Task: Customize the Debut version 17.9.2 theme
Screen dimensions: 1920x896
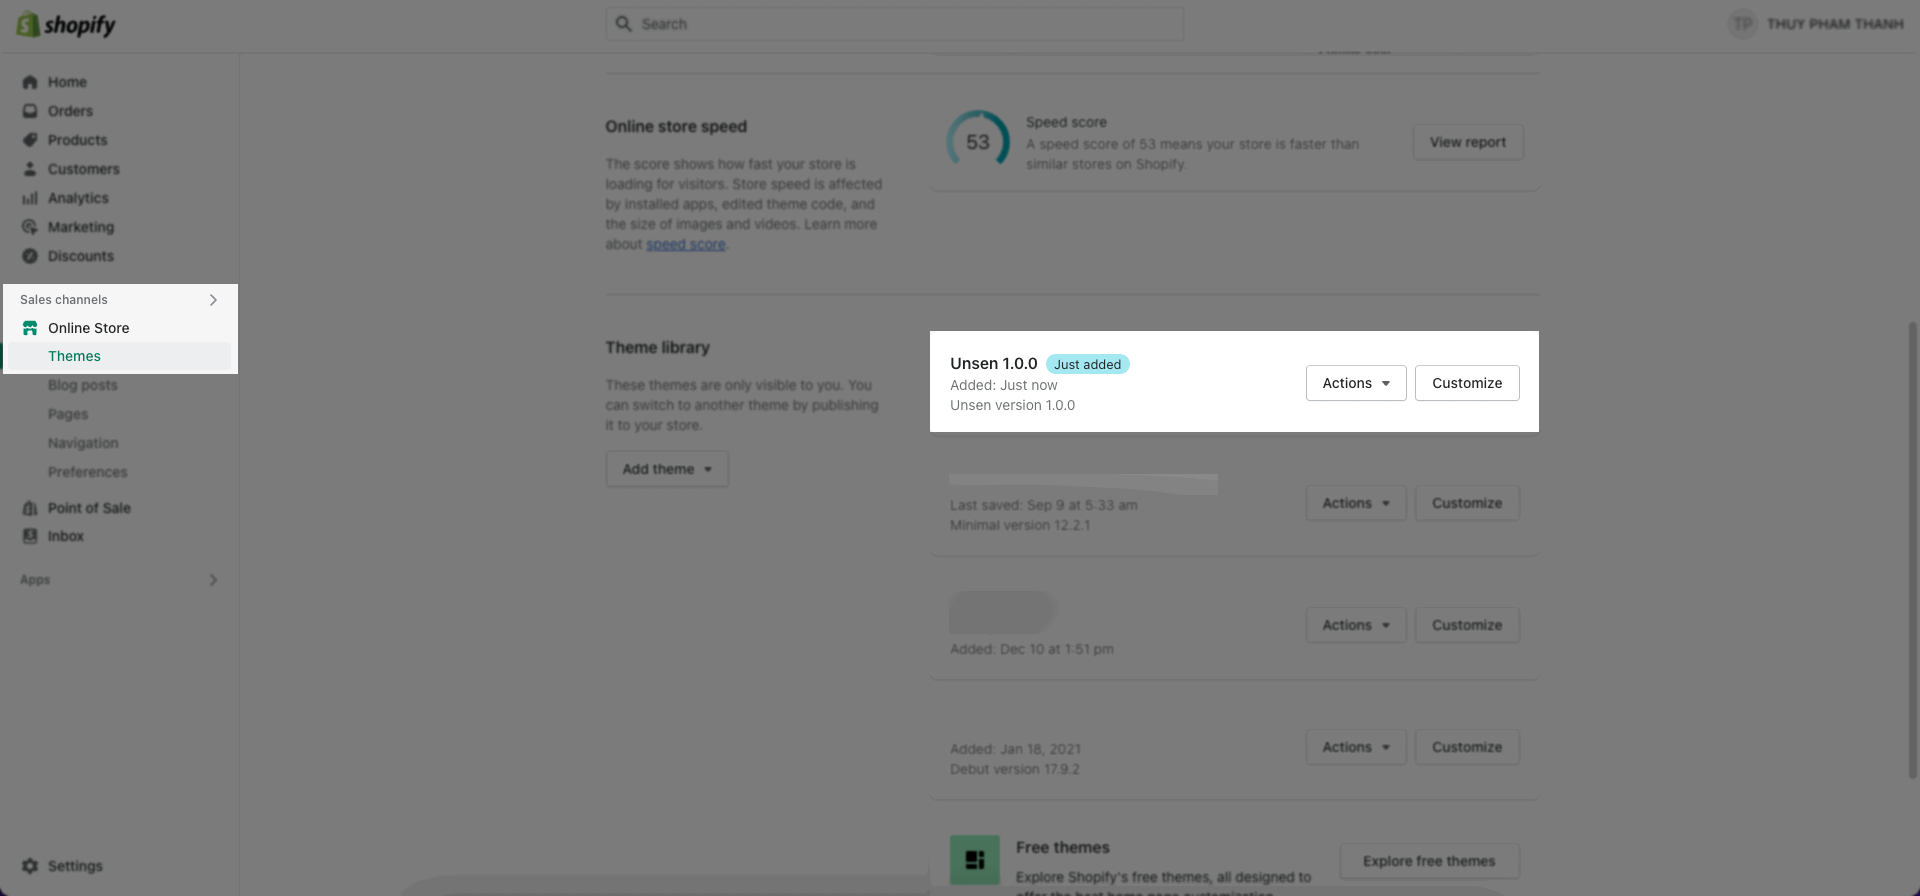Action: click(1467, 747)
